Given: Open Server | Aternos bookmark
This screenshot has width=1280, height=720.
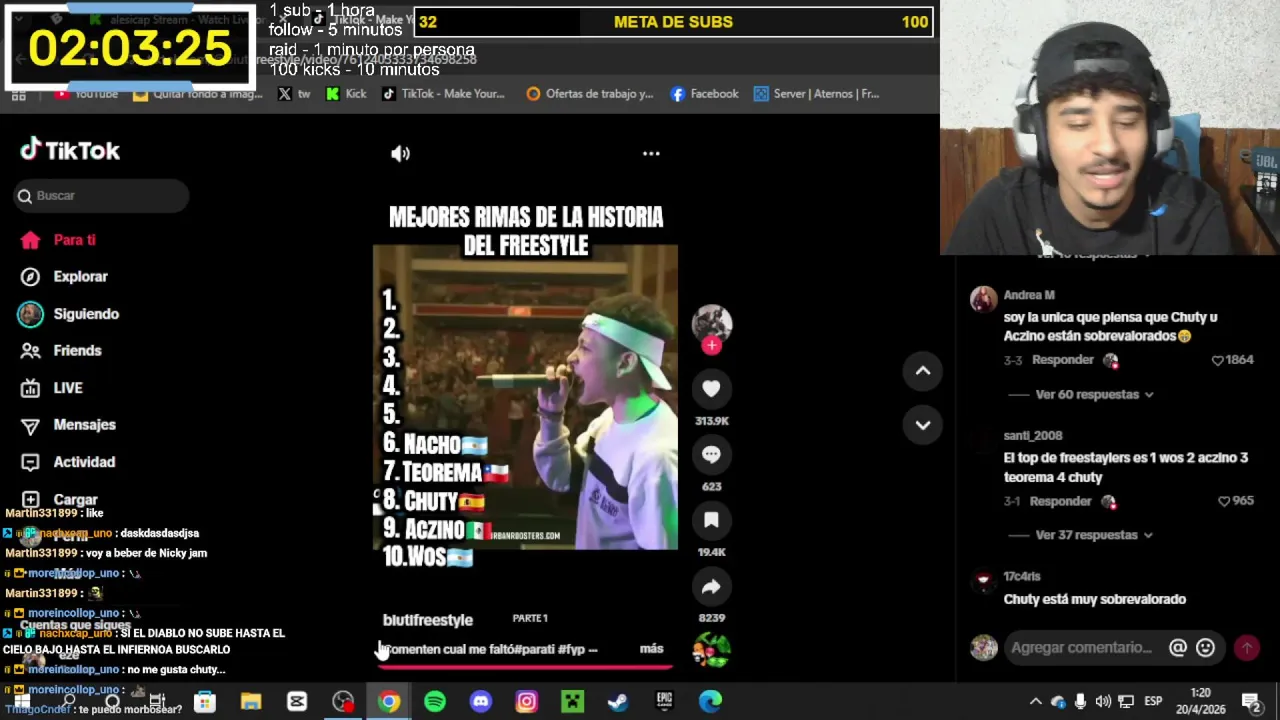Looking at the screenshot, I should pyautogui.click(x=816, y=94).
